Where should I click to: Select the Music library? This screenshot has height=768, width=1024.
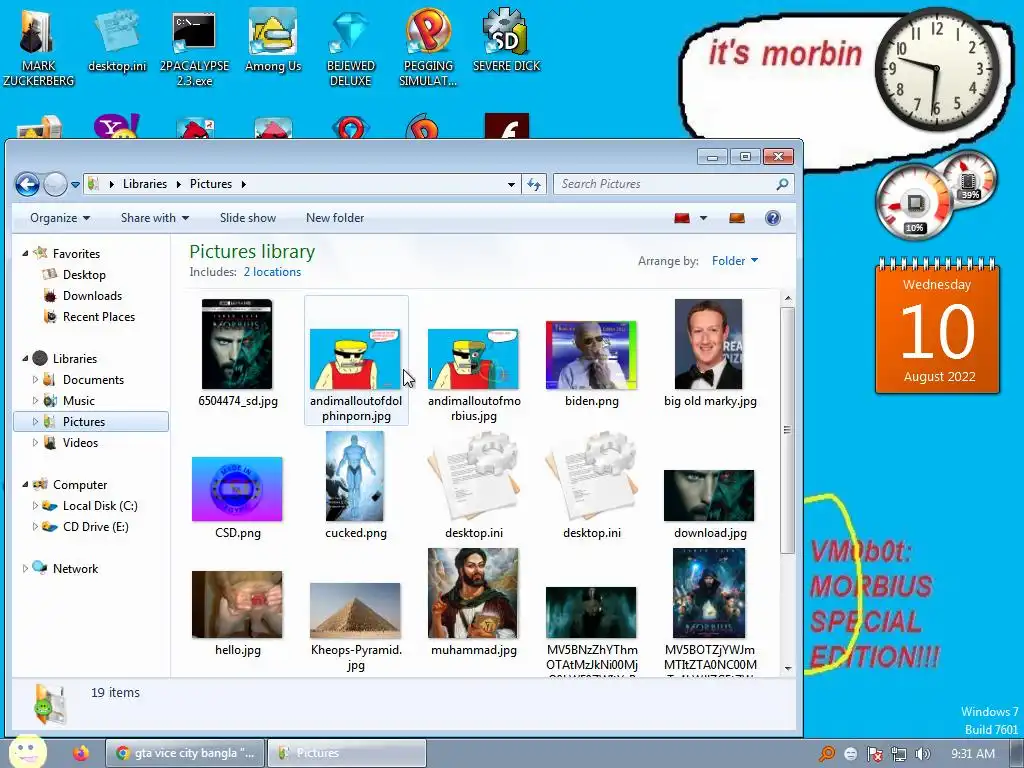(78, 401)
